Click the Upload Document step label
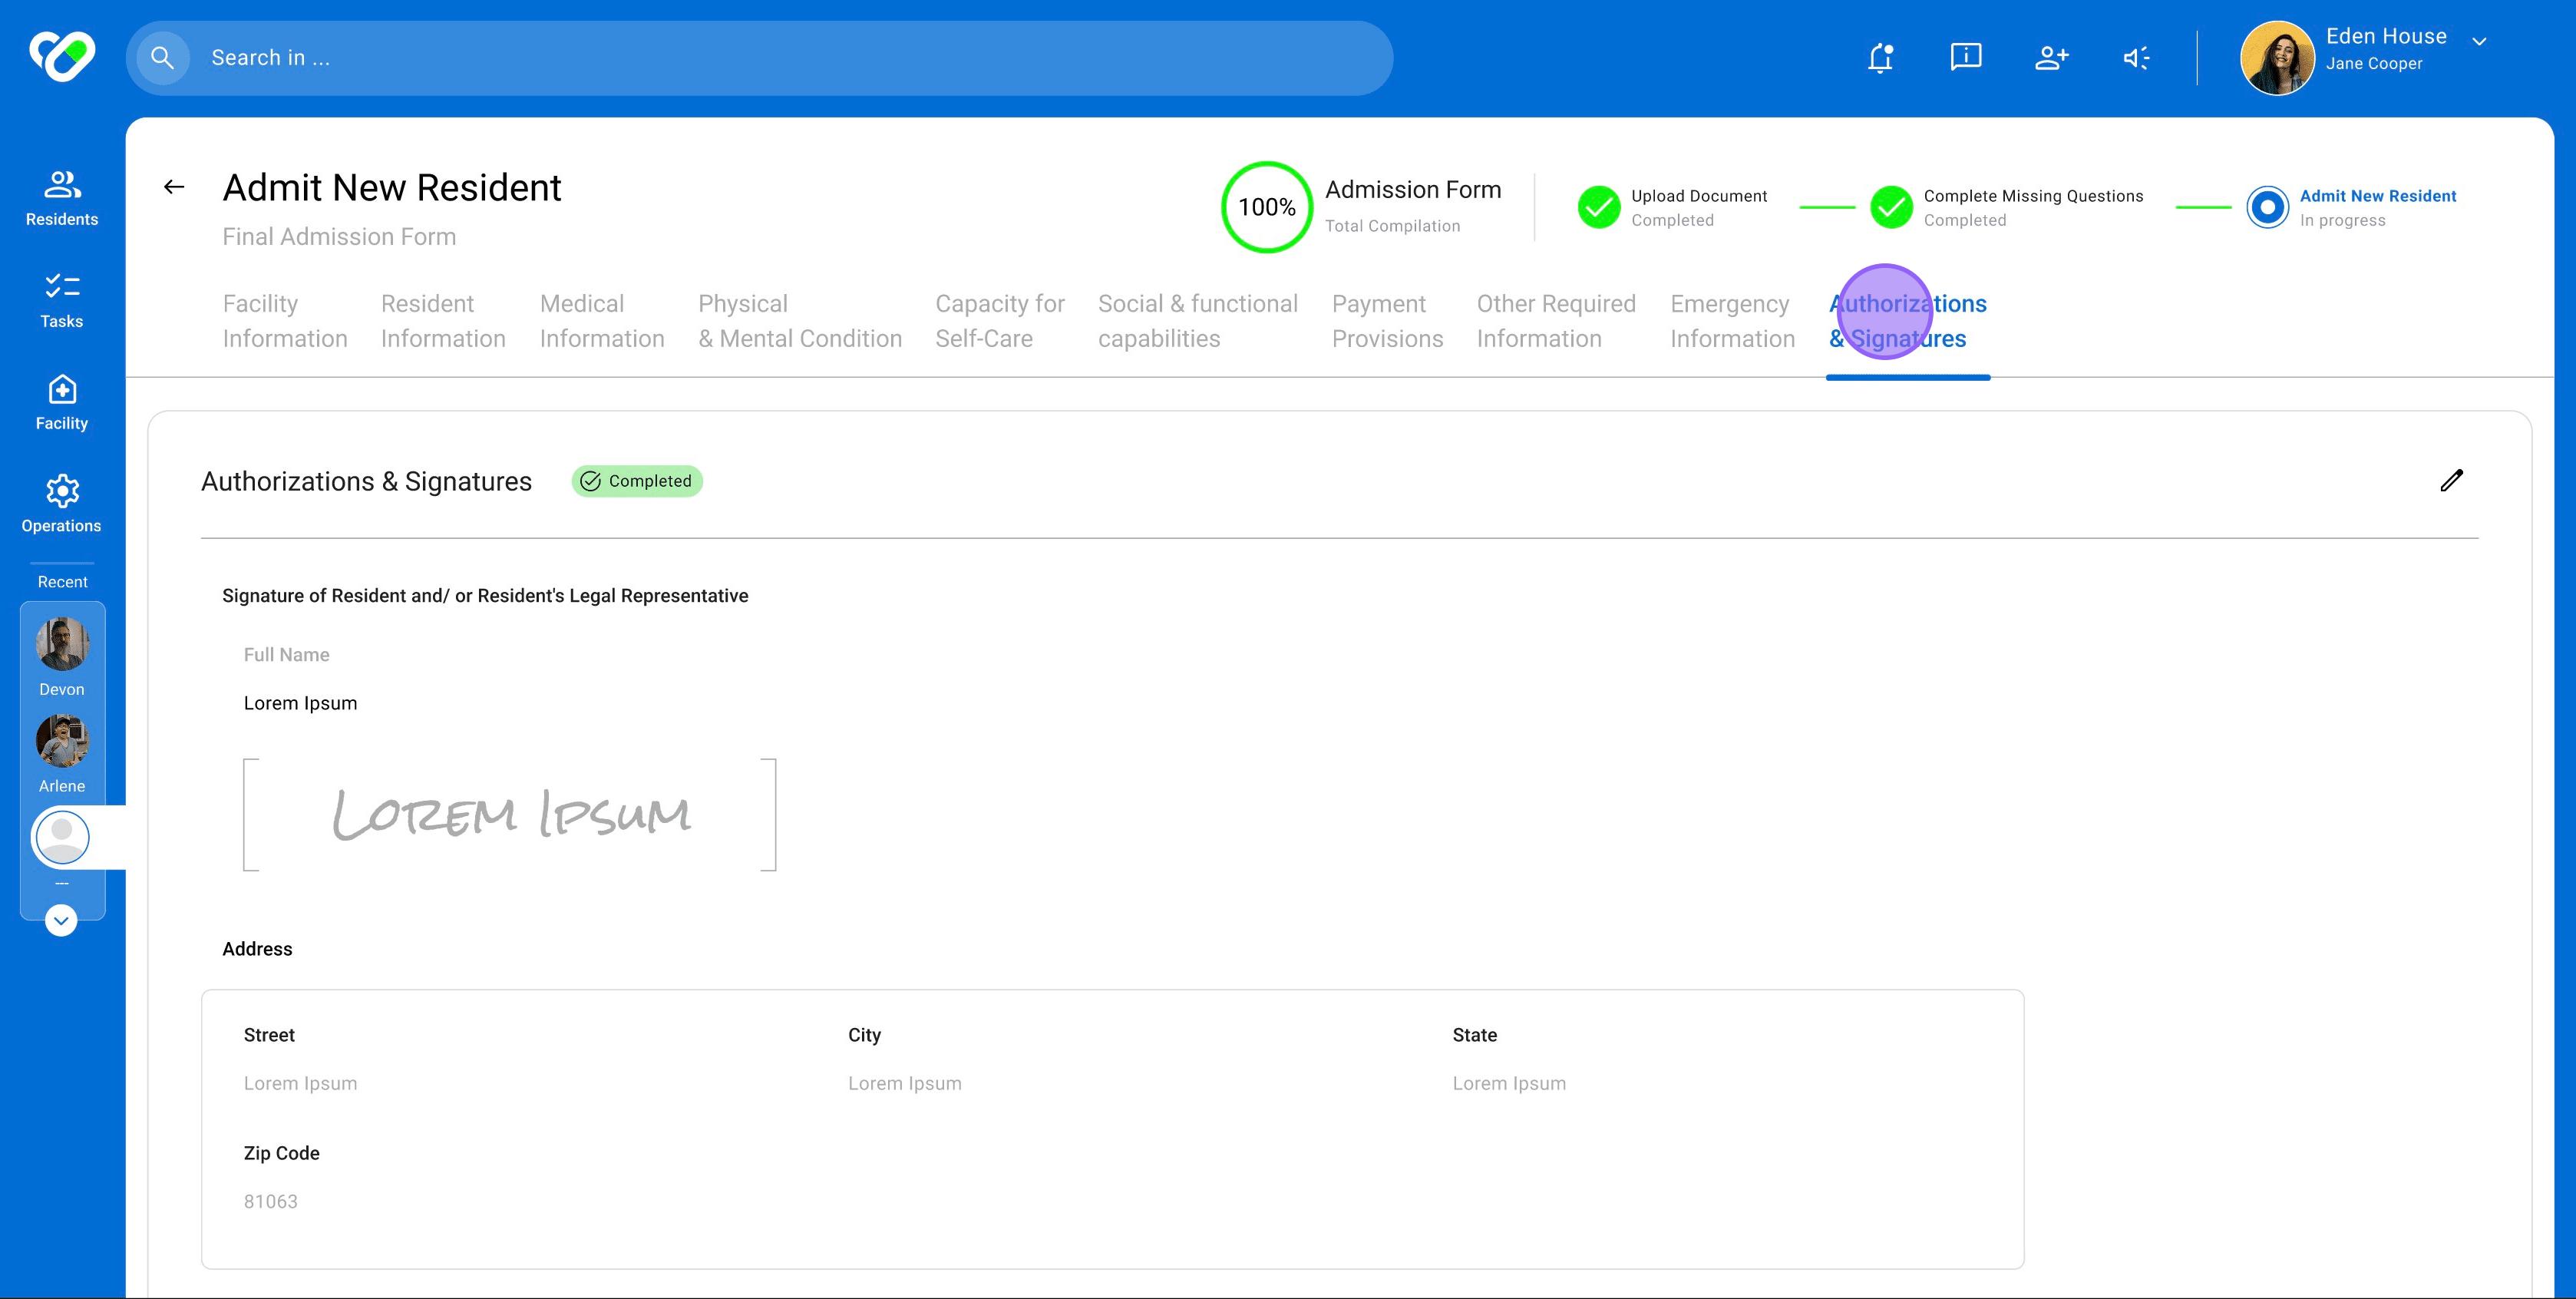This screenshot has width=2576, height=1299. coord(1699,196)
